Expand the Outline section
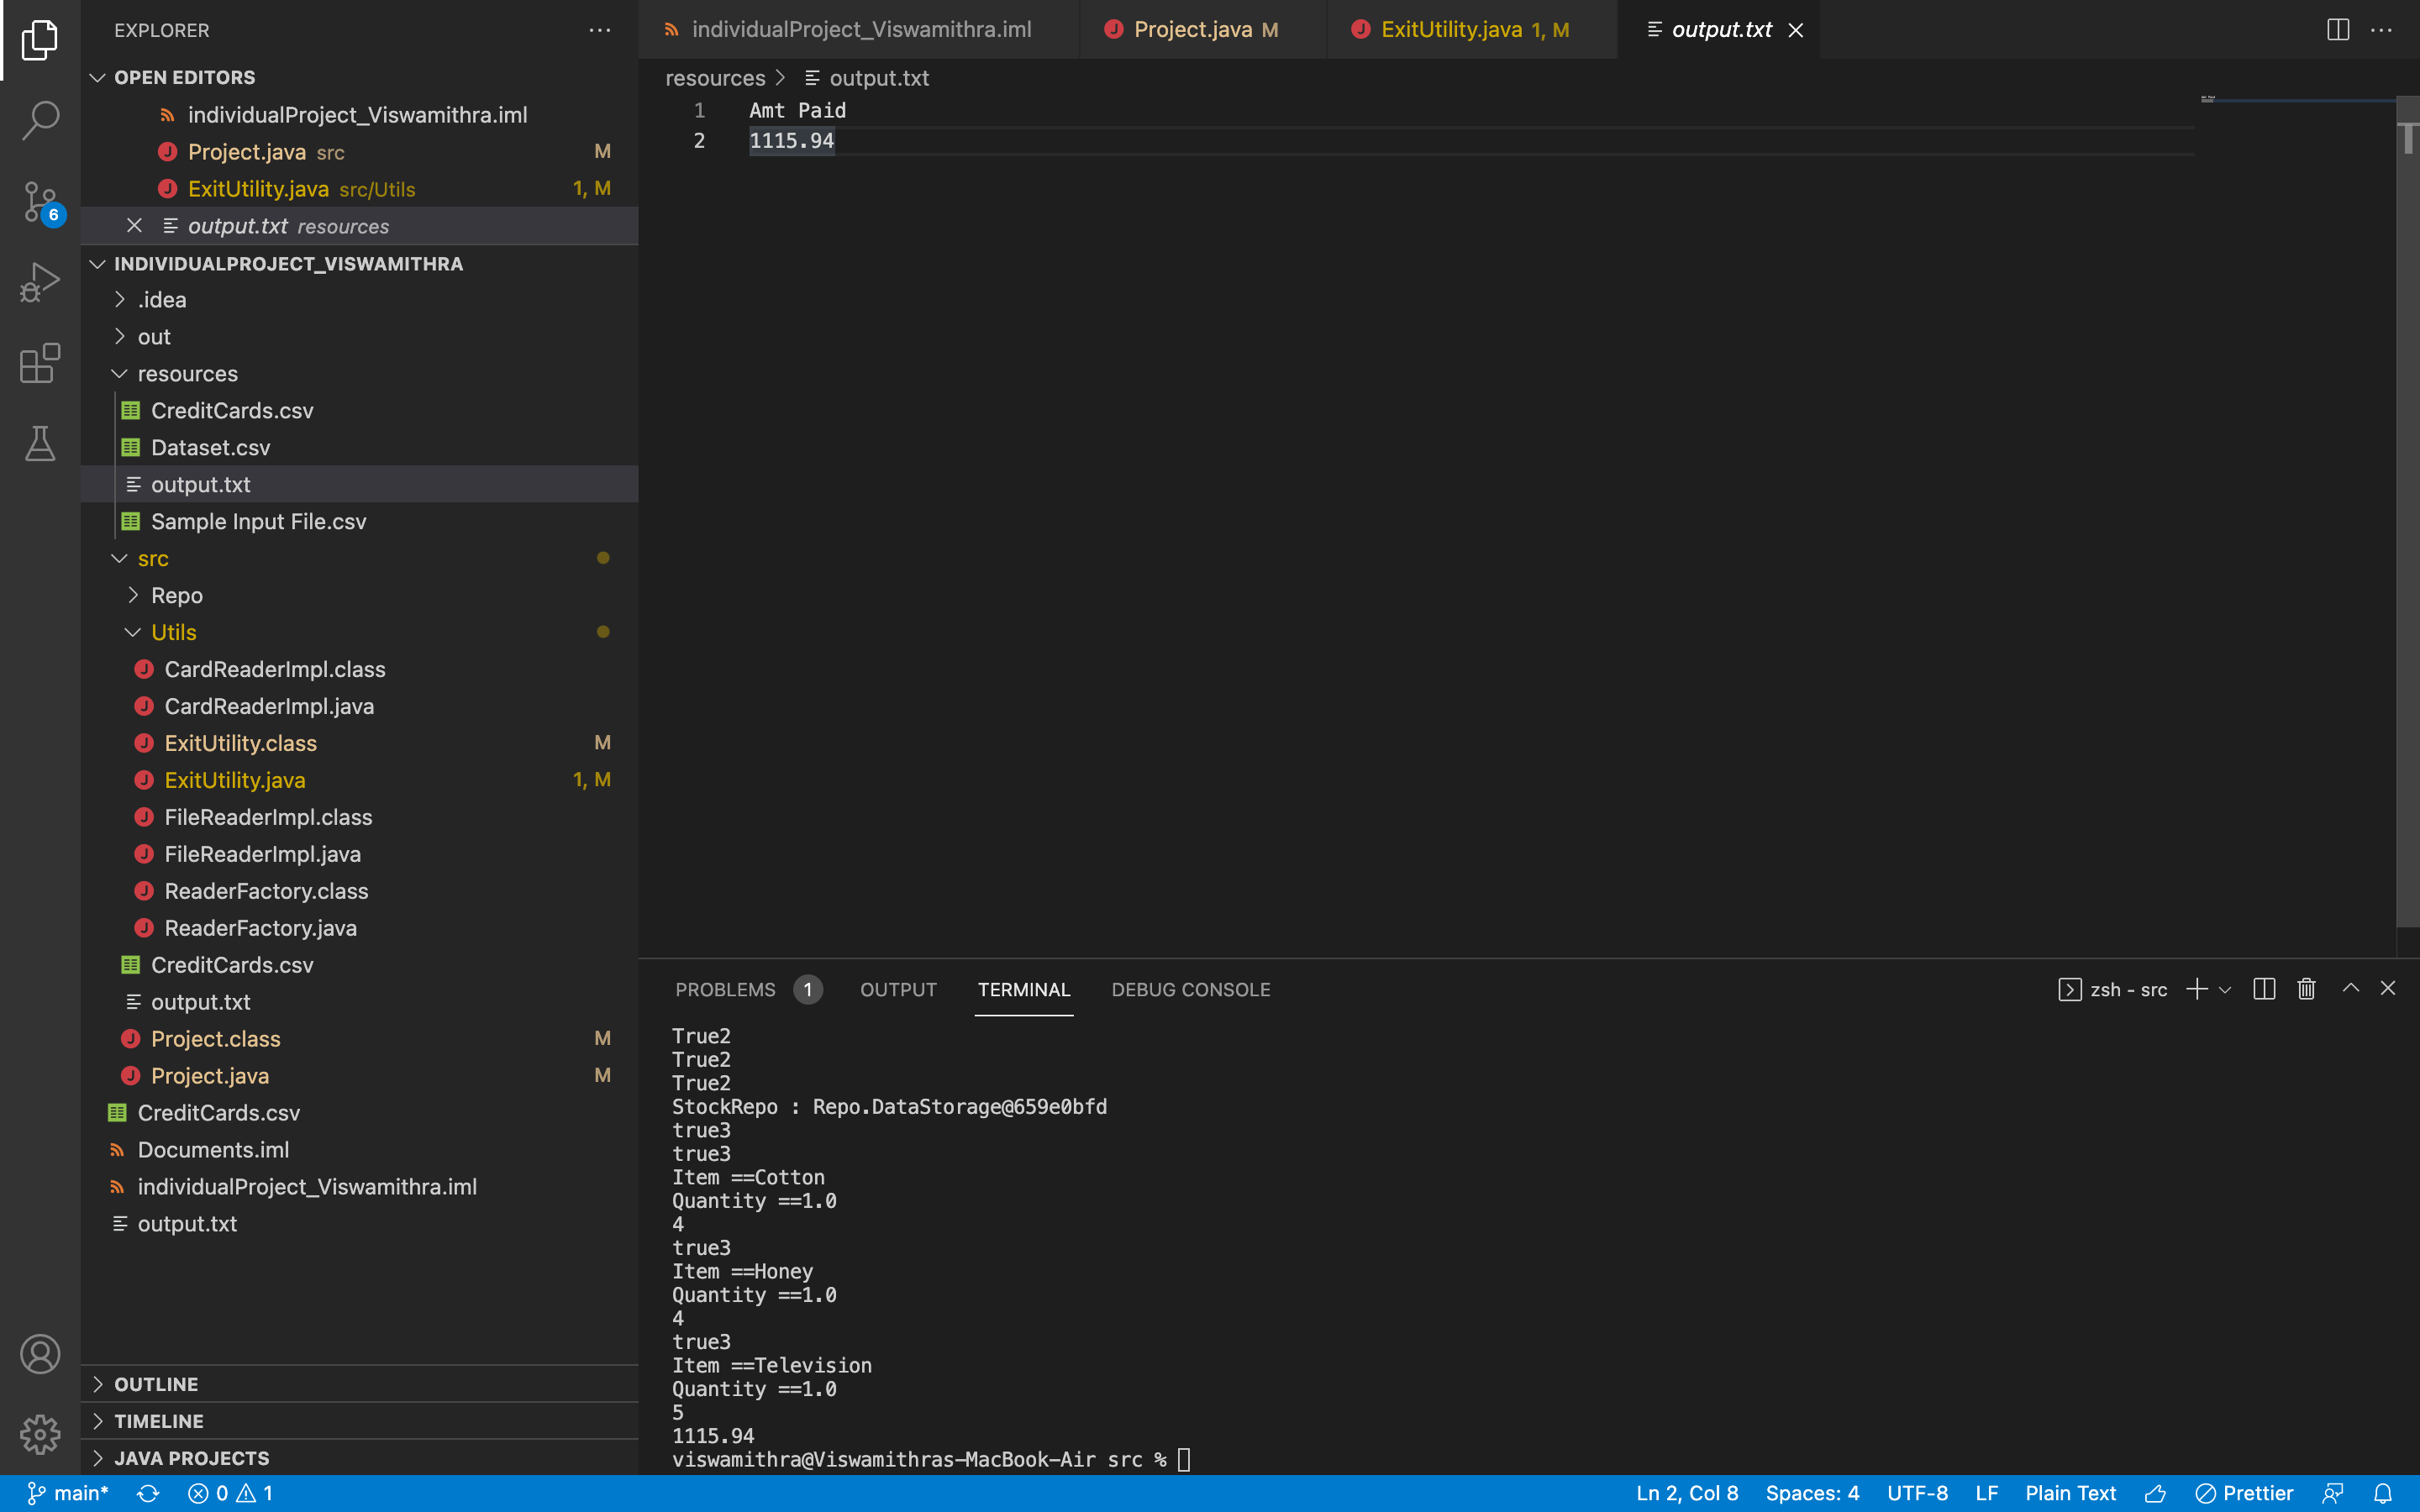The height and width of the screenshot is (1512, 2420). (x=98, y=1384)
